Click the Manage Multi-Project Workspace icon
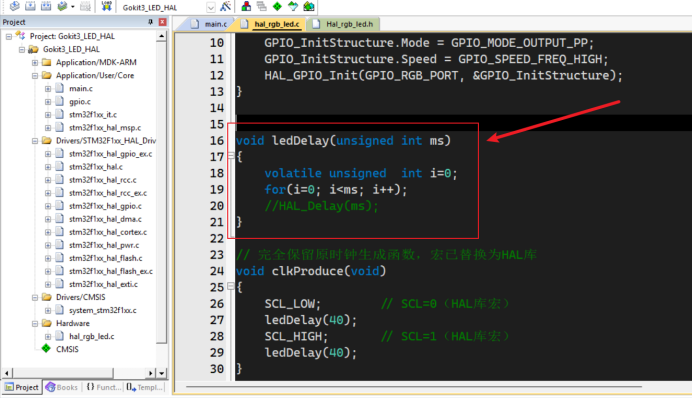 pos(262,6)
